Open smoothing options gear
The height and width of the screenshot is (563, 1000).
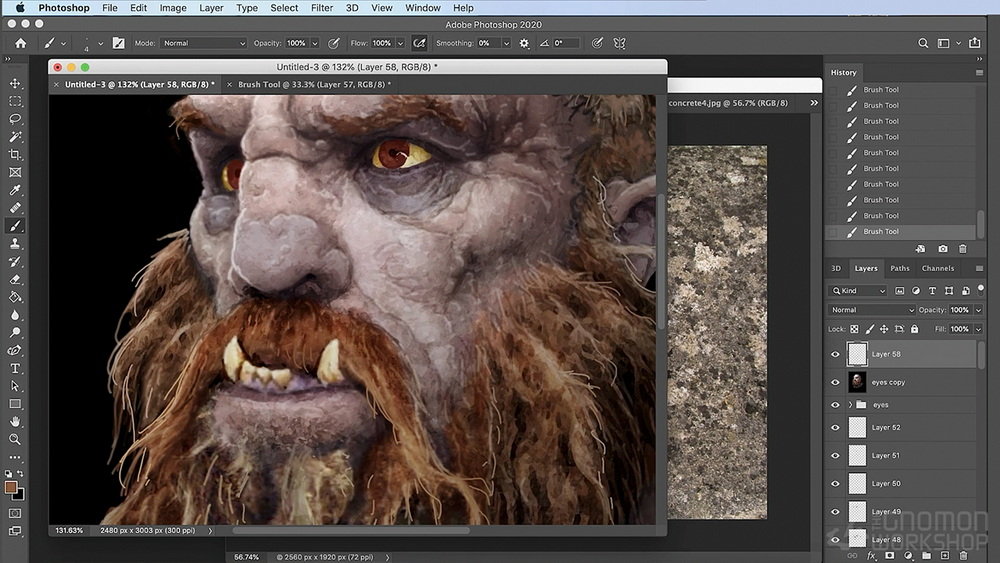coord(524,43)
